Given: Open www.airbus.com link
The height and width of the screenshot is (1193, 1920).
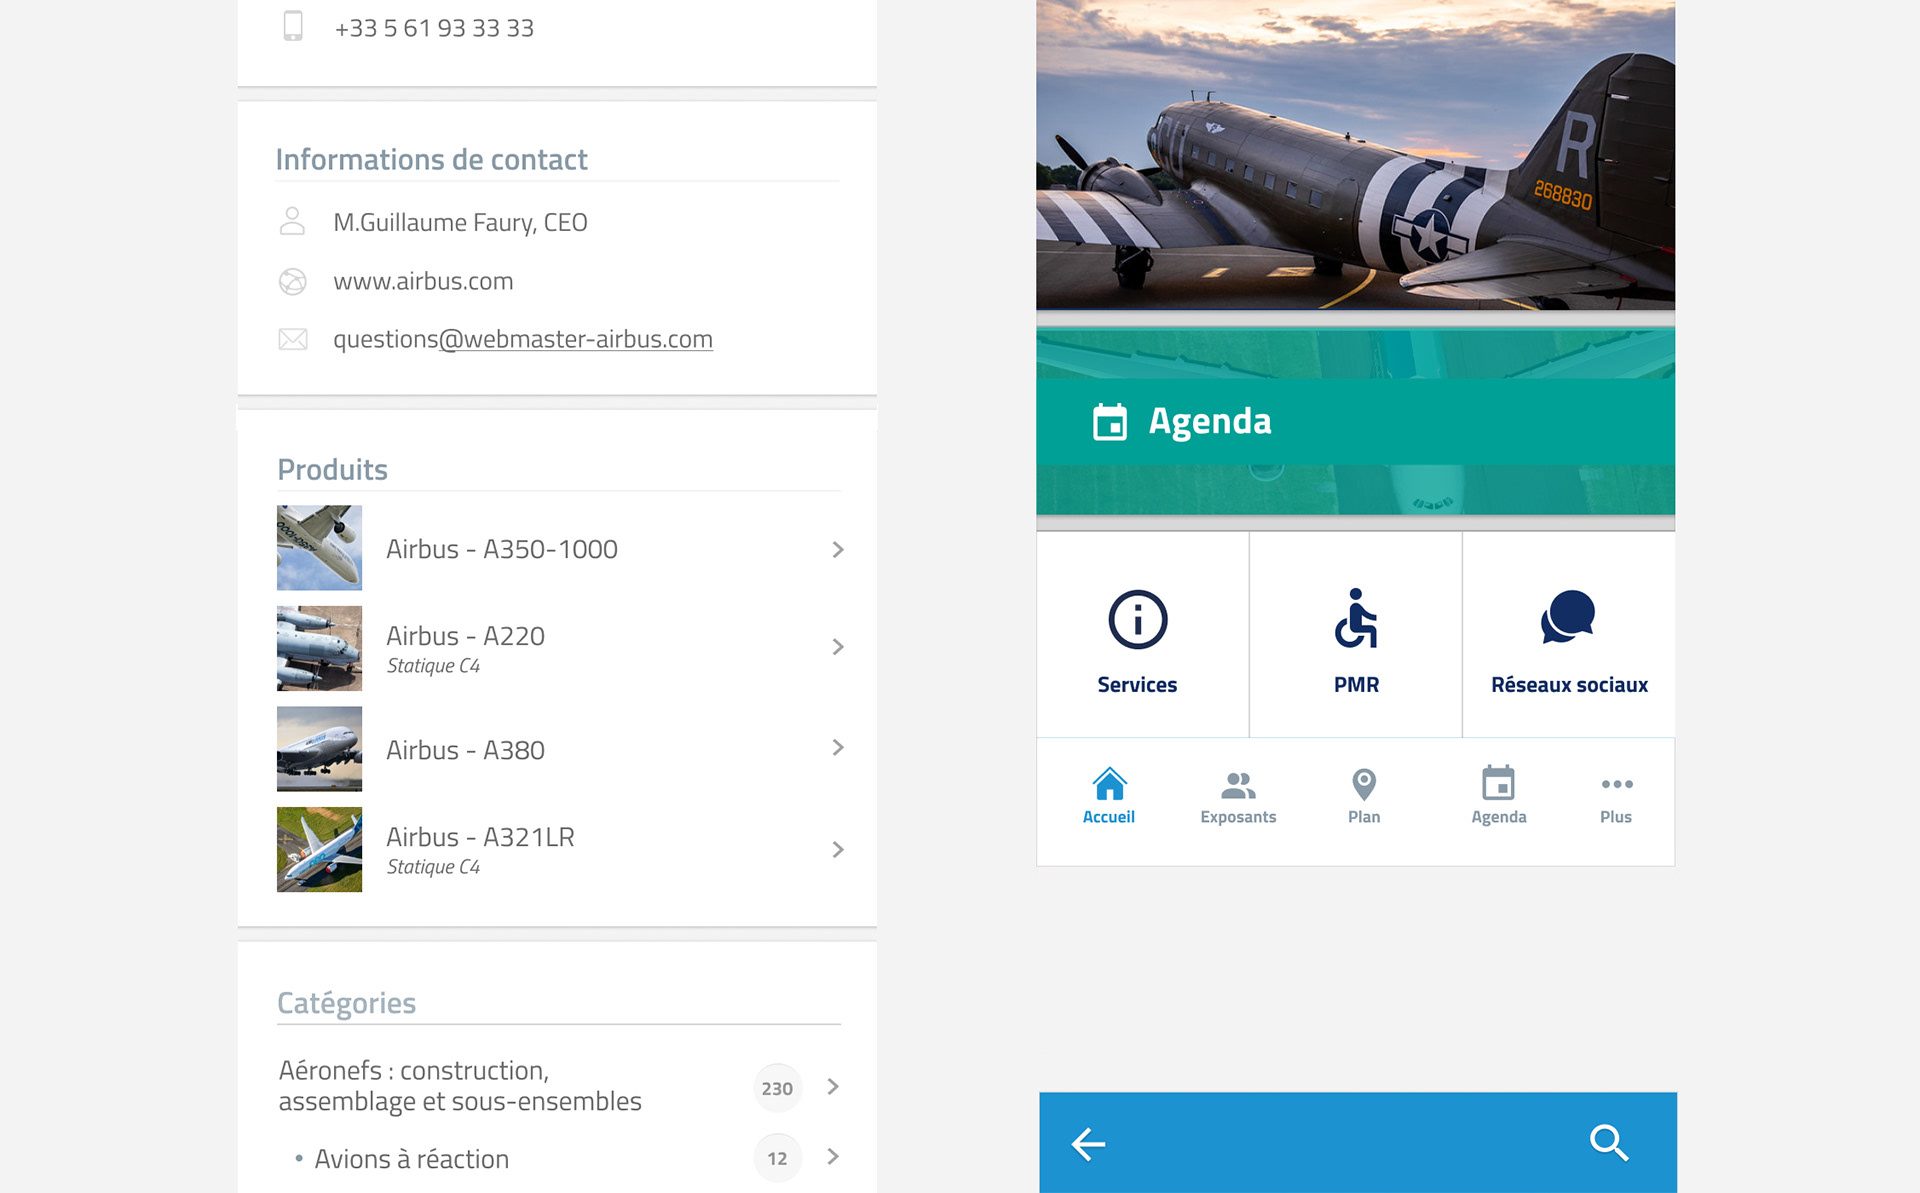Looking at the screenshot, I should (x=423, y=282).
